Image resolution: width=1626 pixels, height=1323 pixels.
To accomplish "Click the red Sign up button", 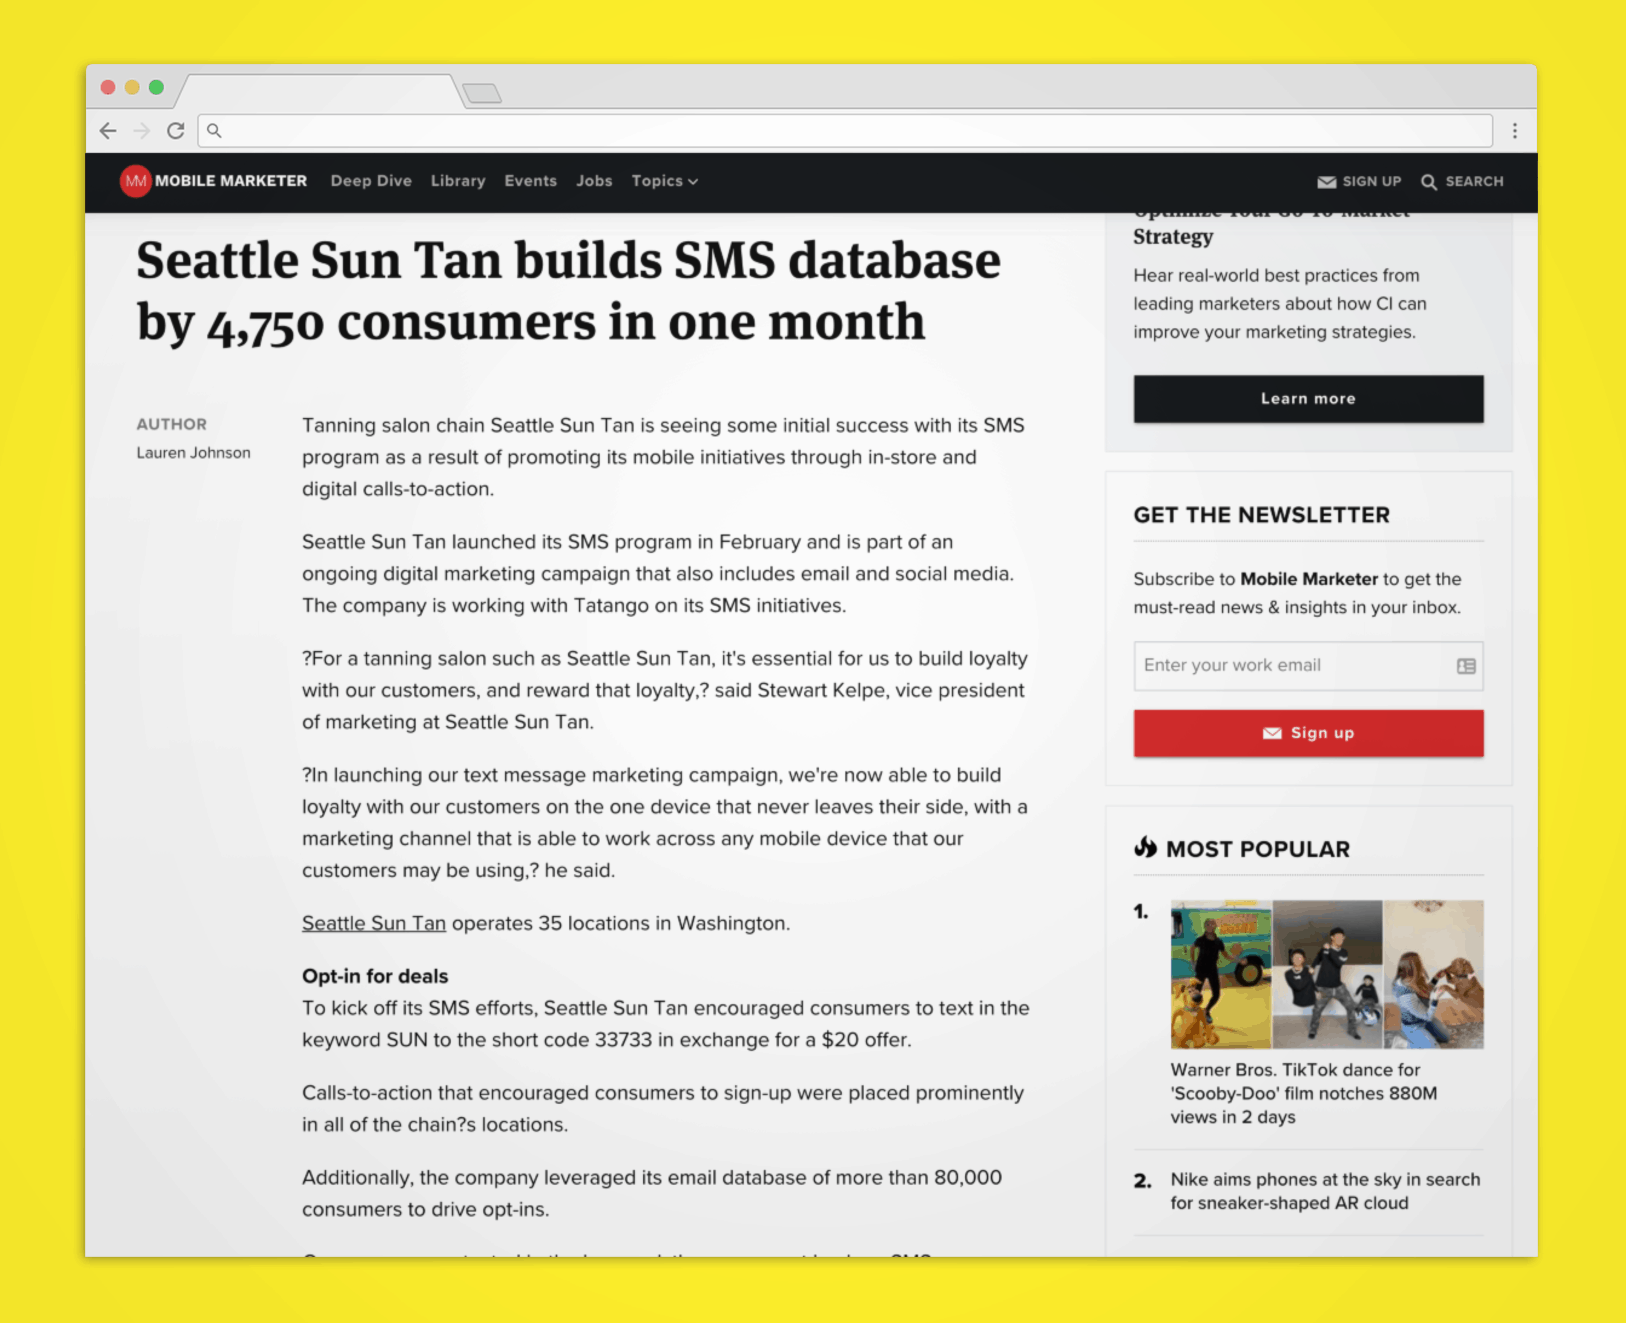I will tap(1308, 733).
